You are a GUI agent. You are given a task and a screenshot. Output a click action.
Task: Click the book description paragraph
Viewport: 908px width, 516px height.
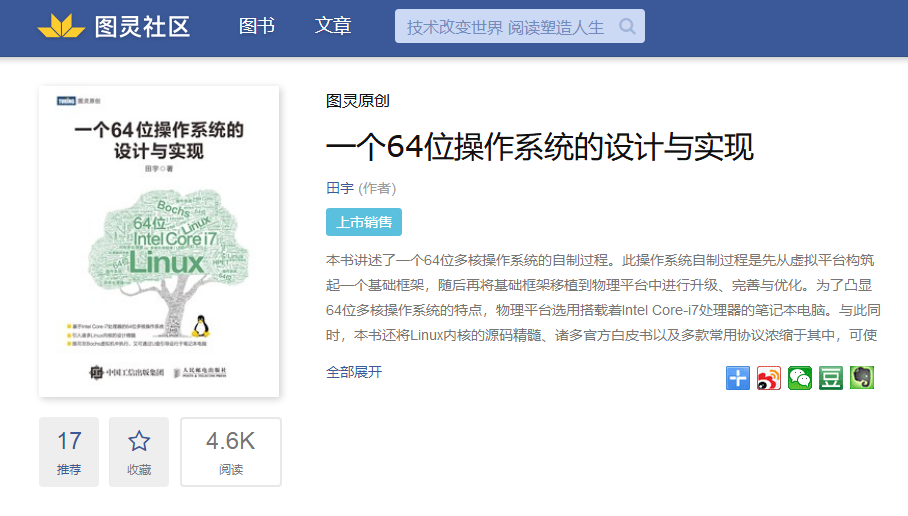(603, 298)
